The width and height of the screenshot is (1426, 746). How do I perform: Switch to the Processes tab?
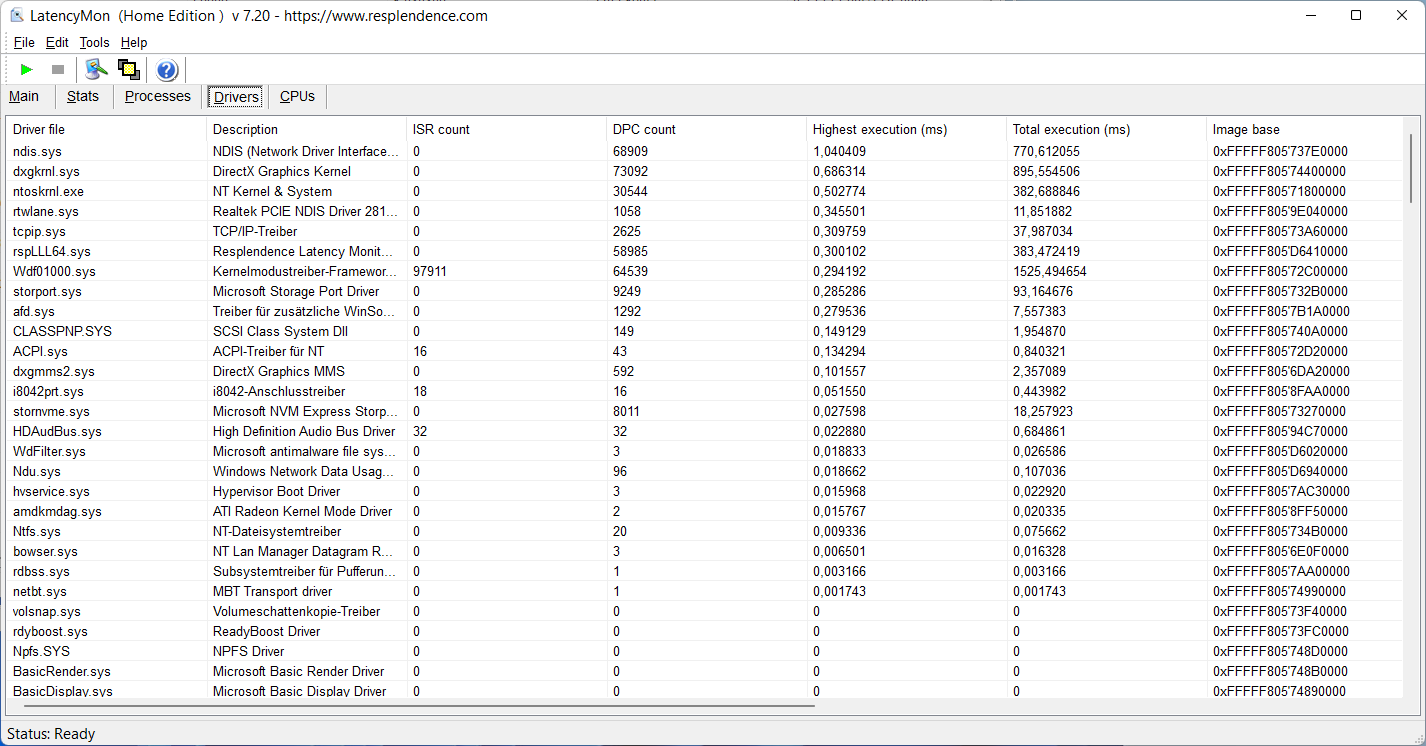point(158,97)
